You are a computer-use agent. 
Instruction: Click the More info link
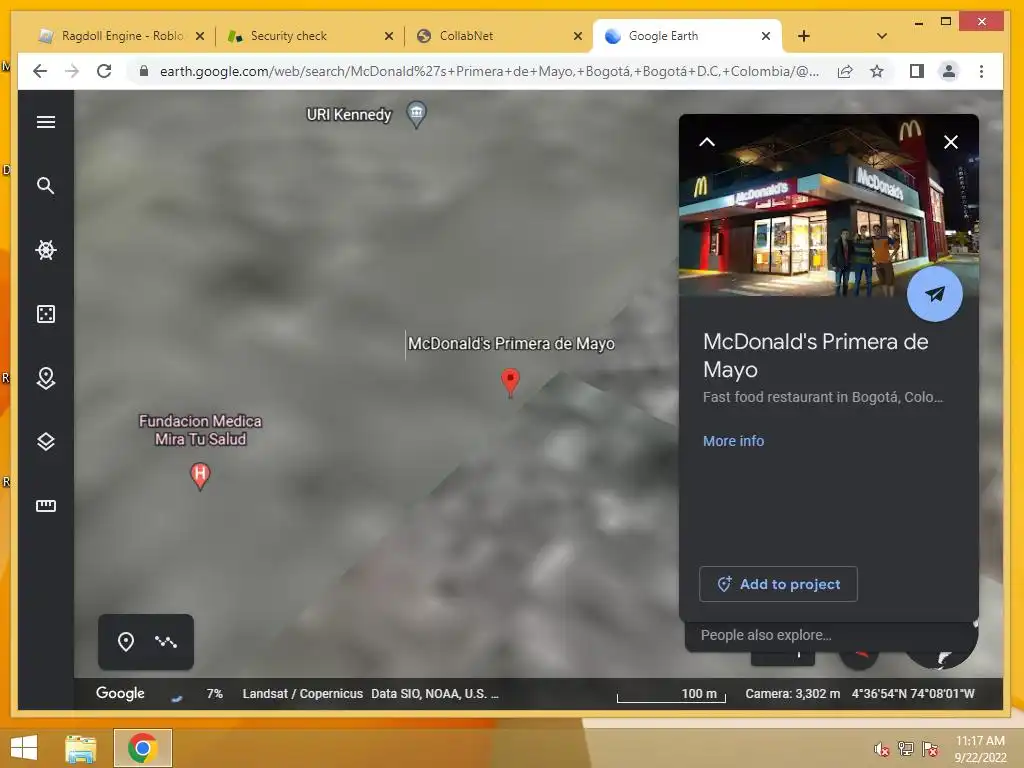point(733,441)
